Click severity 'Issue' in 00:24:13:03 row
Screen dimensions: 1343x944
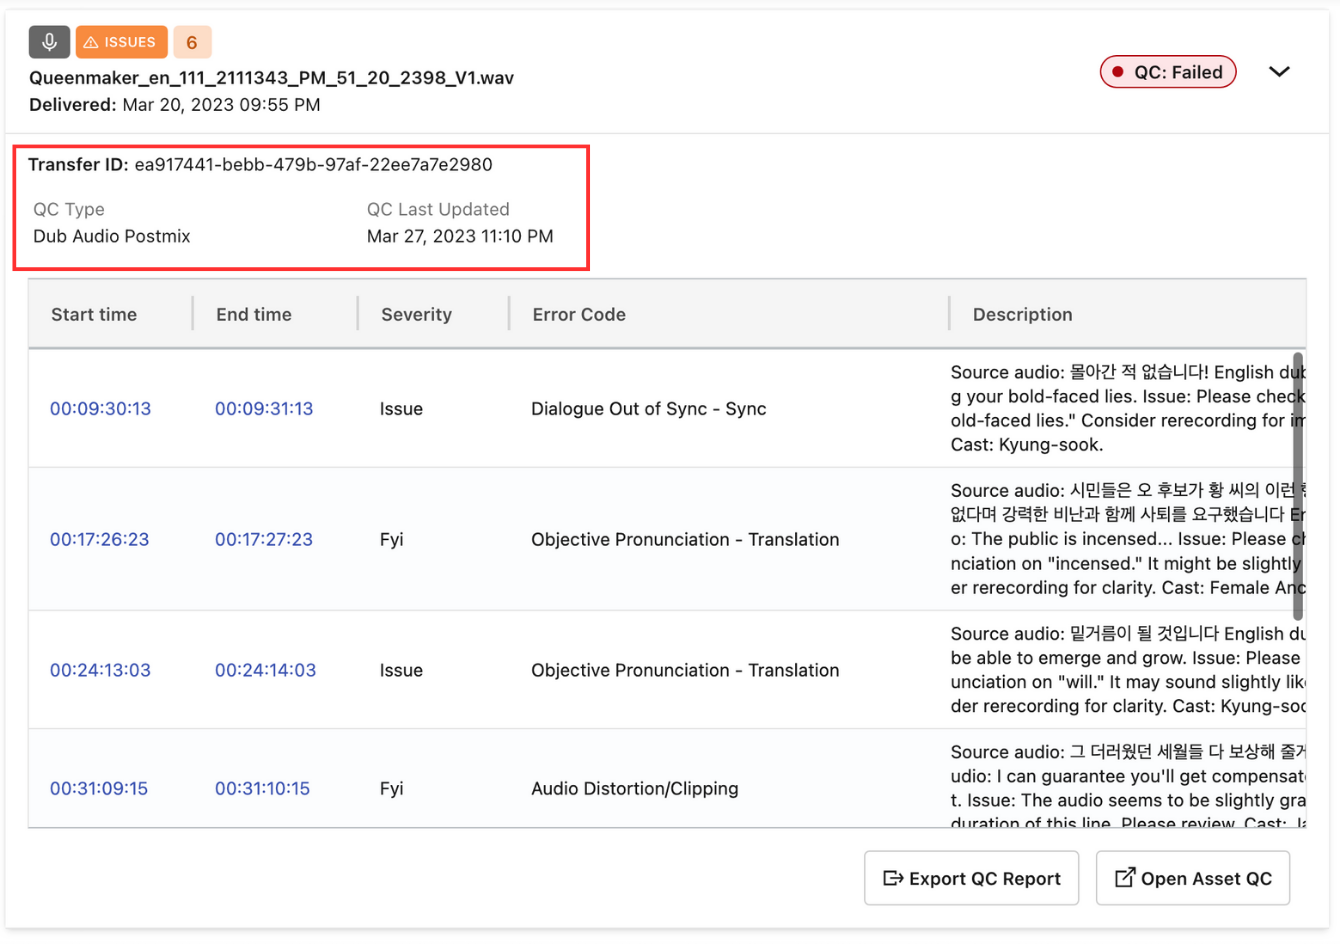tap(401, 670)
